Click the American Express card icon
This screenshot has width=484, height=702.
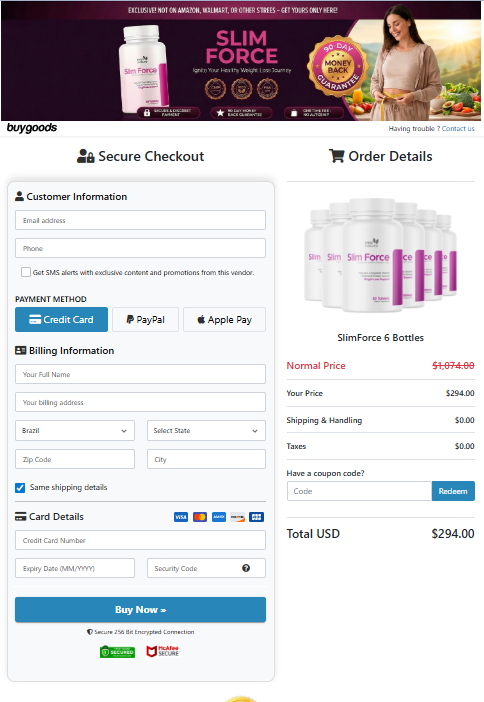click(x=219, y=517)
